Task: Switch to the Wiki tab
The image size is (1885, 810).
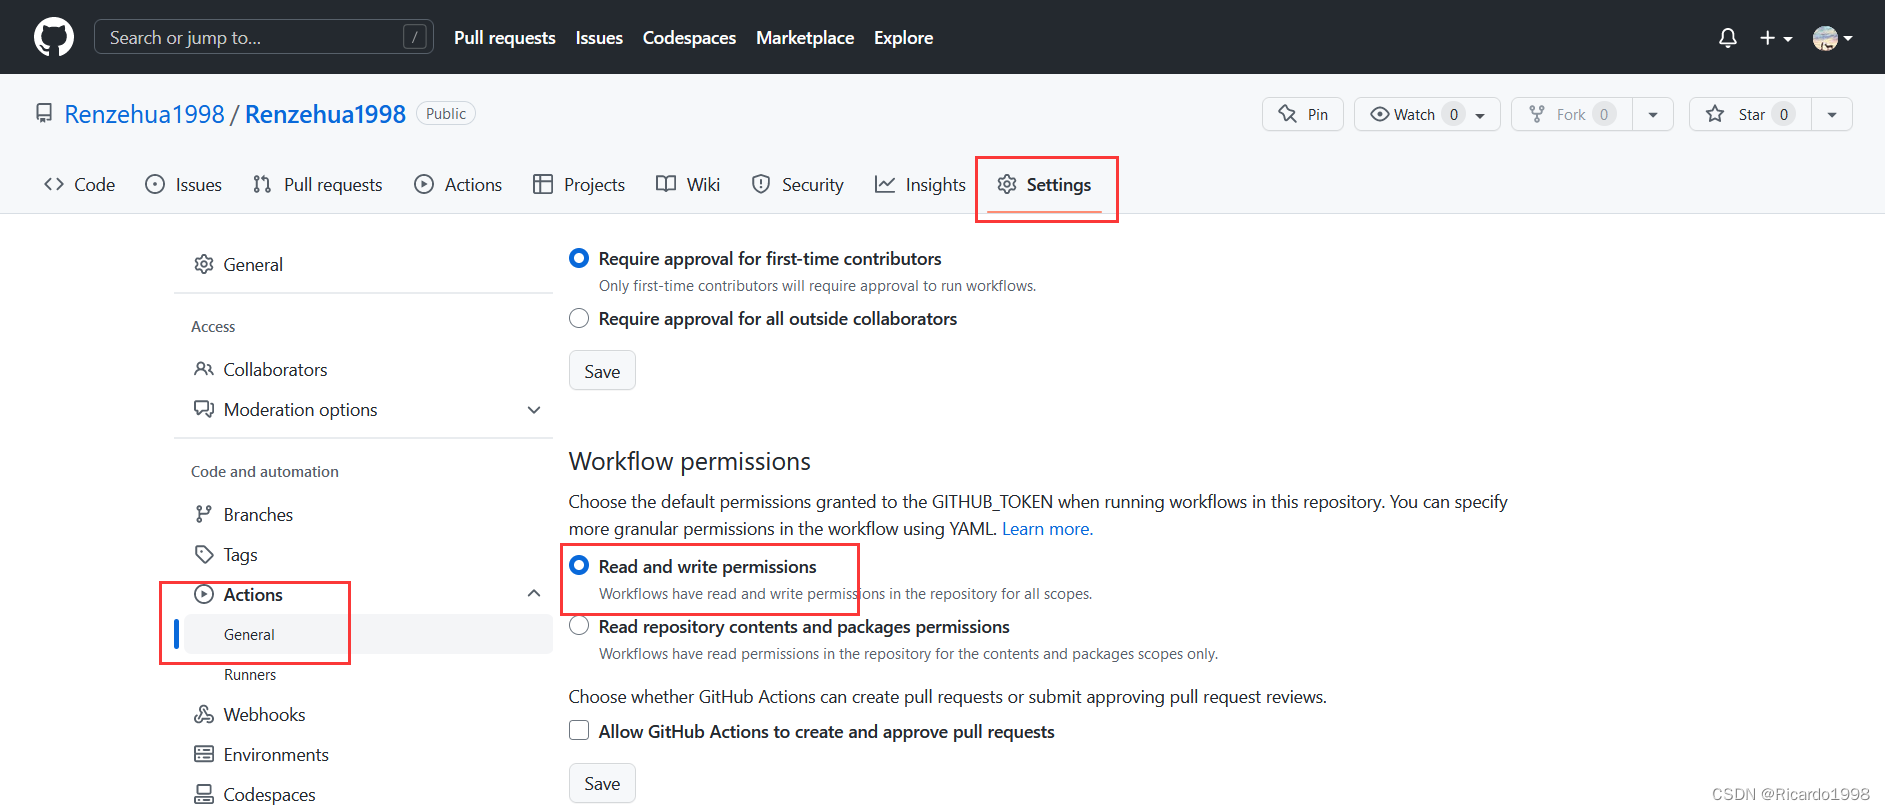Action: (x=688, y=184)
